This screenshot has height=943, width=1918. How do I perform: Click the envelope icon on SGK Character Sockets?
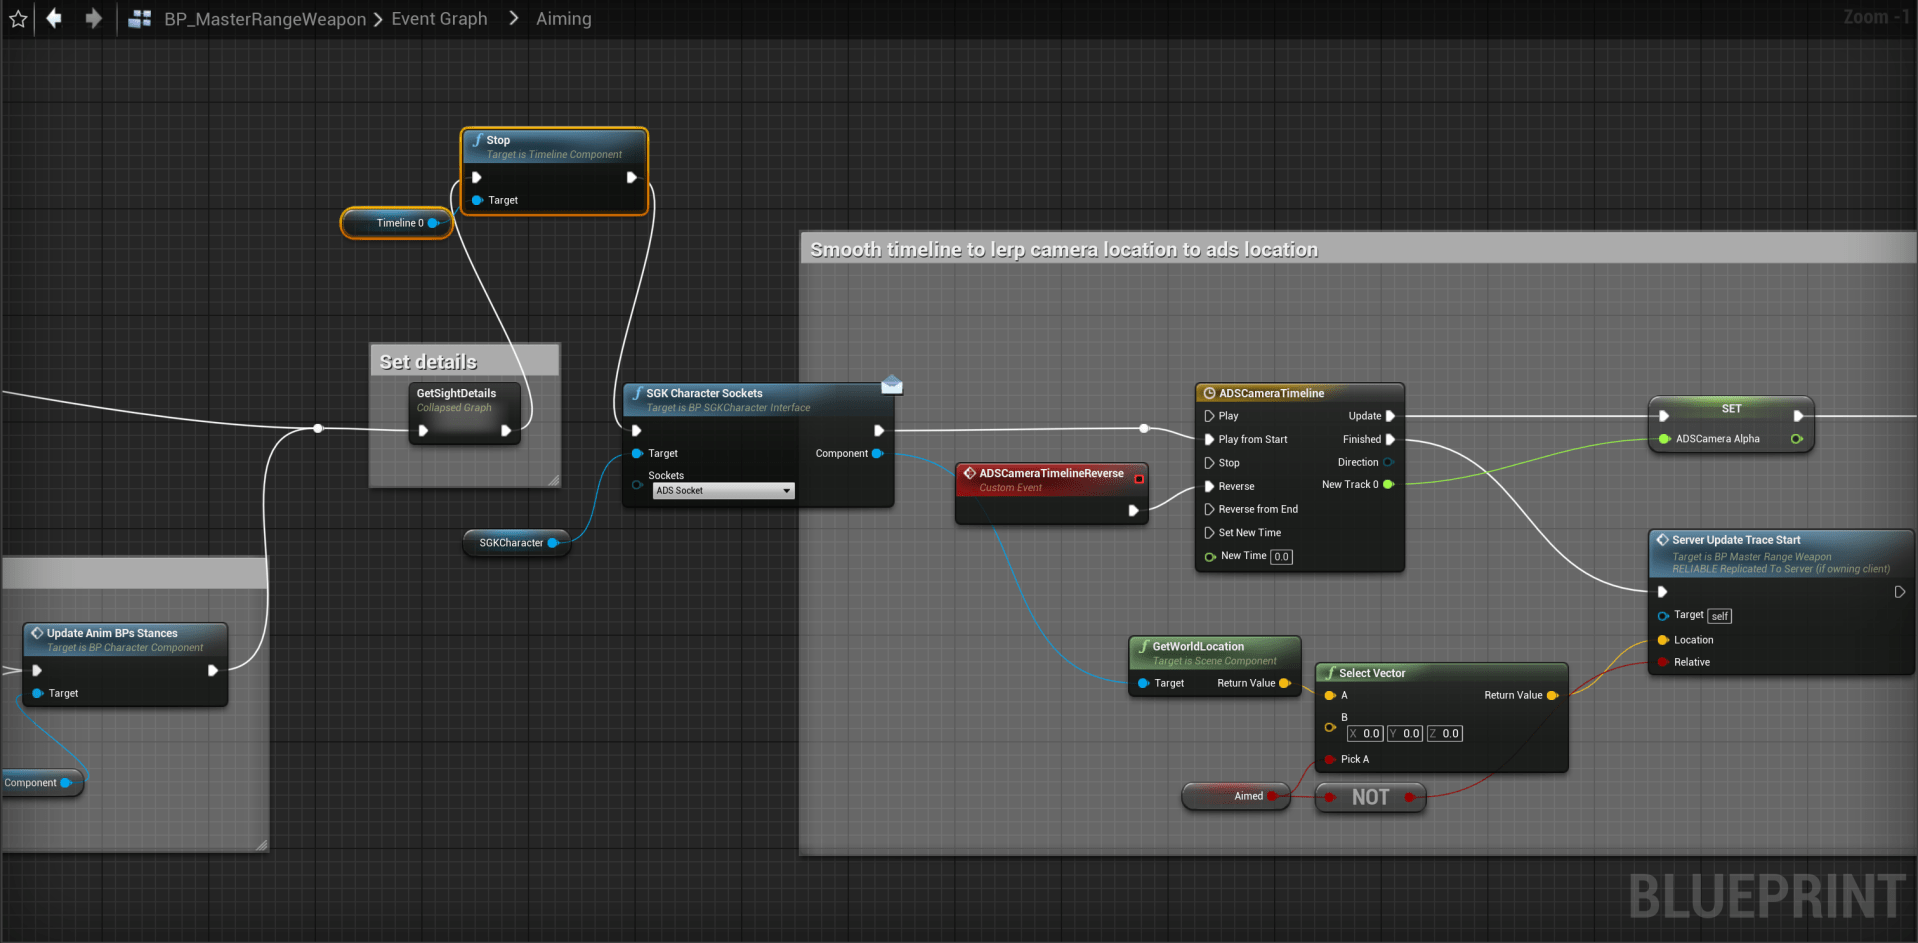pos(892,385)
